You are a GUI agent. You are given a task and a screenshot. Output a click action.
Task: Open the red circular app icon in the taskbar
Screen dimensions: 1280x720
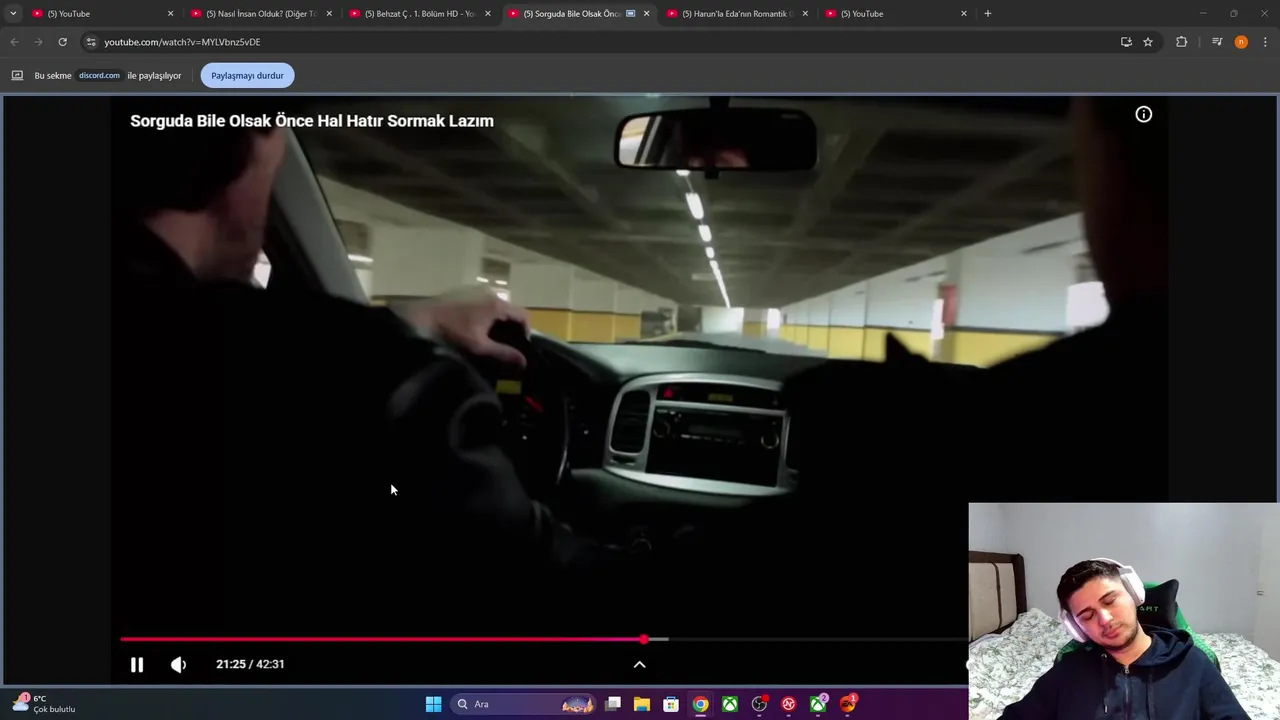(x=789, y=704)
